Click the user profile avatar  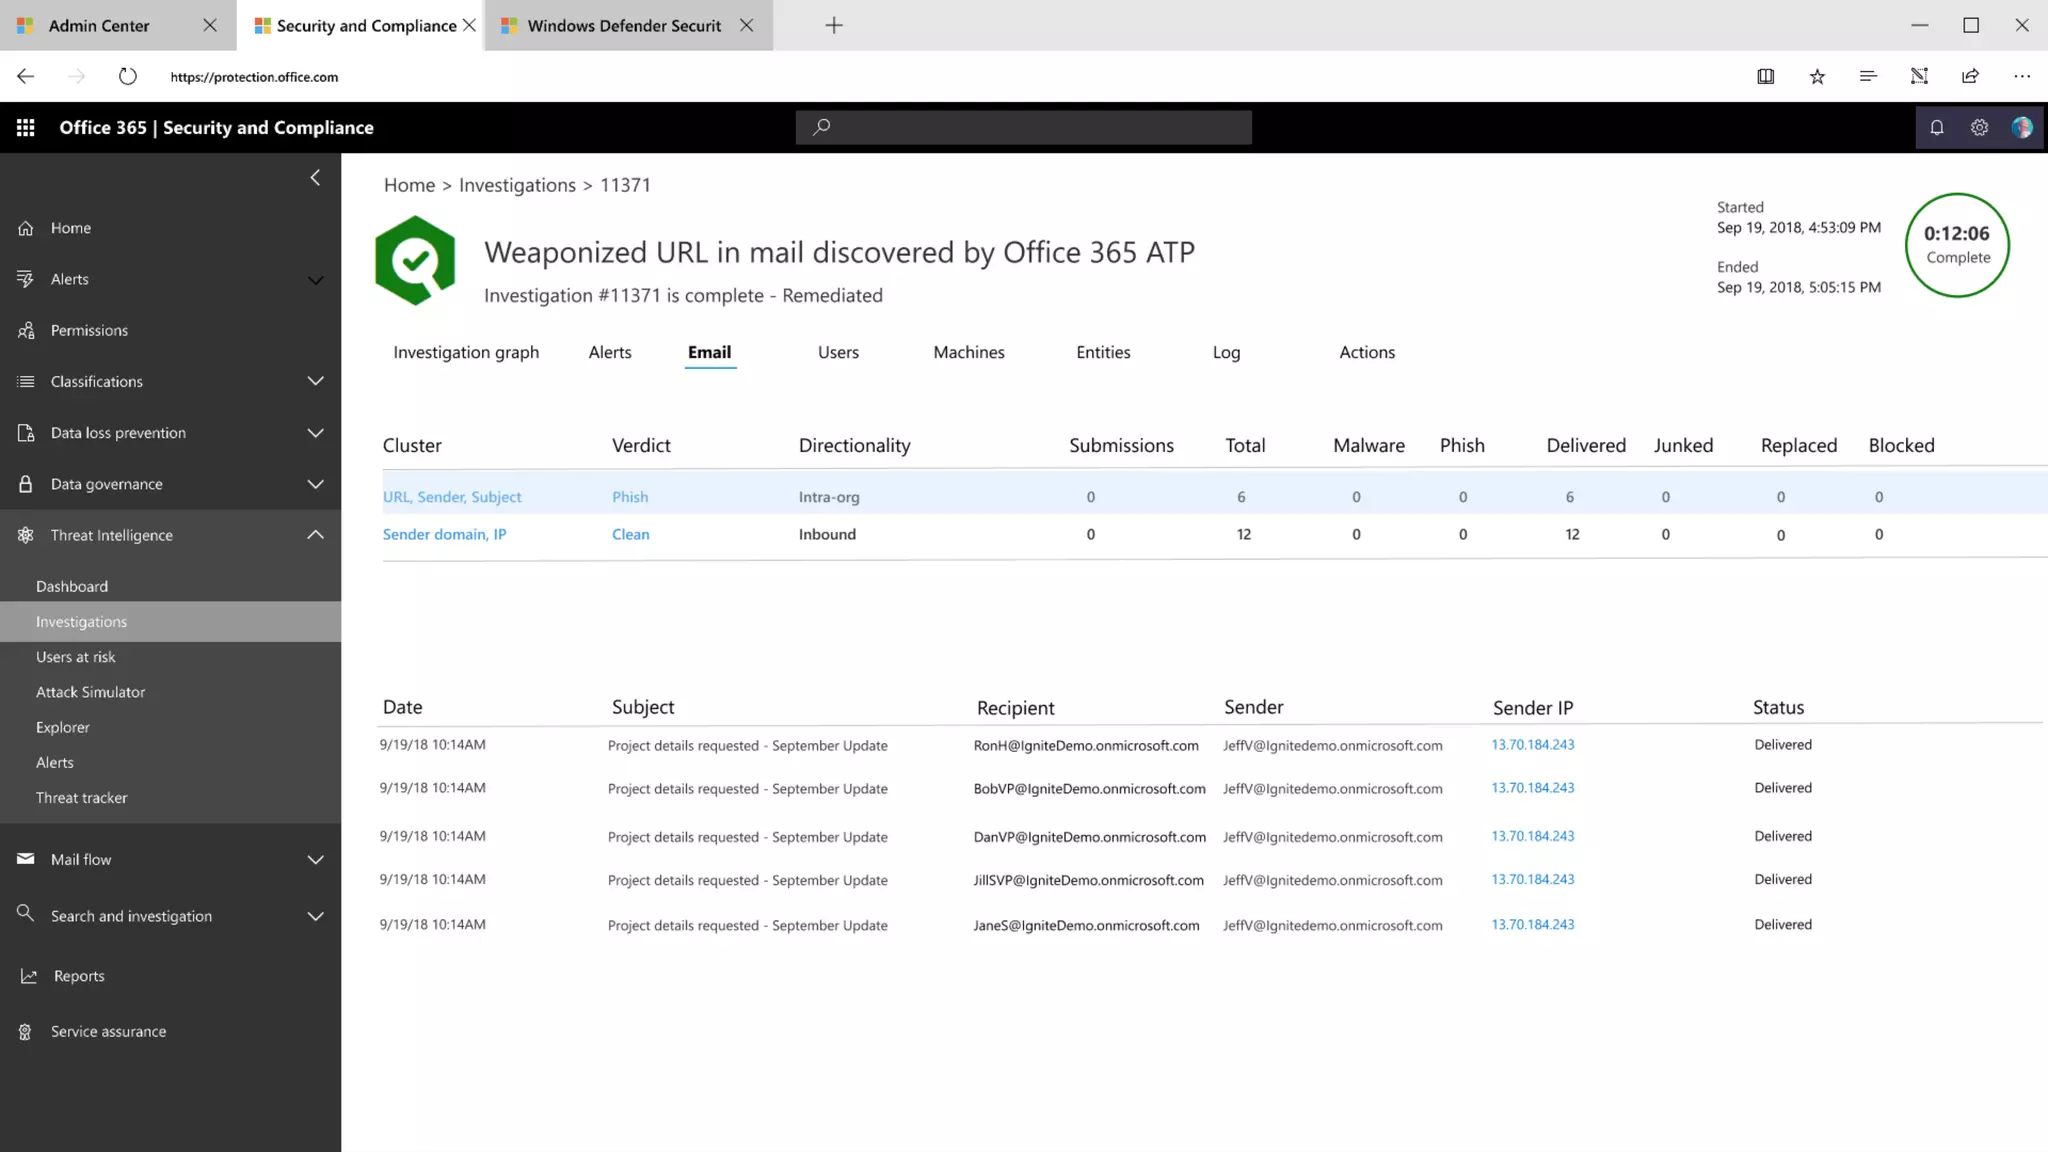coord(2022,127)
